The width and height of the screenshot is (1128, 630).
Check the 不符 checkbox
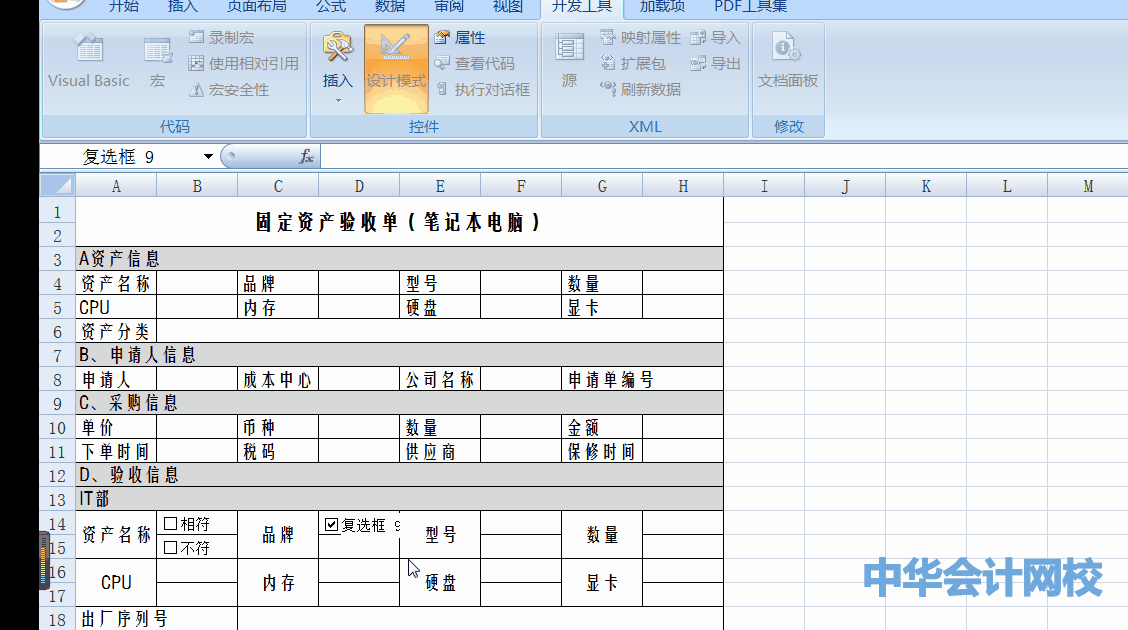click(171, 547)
